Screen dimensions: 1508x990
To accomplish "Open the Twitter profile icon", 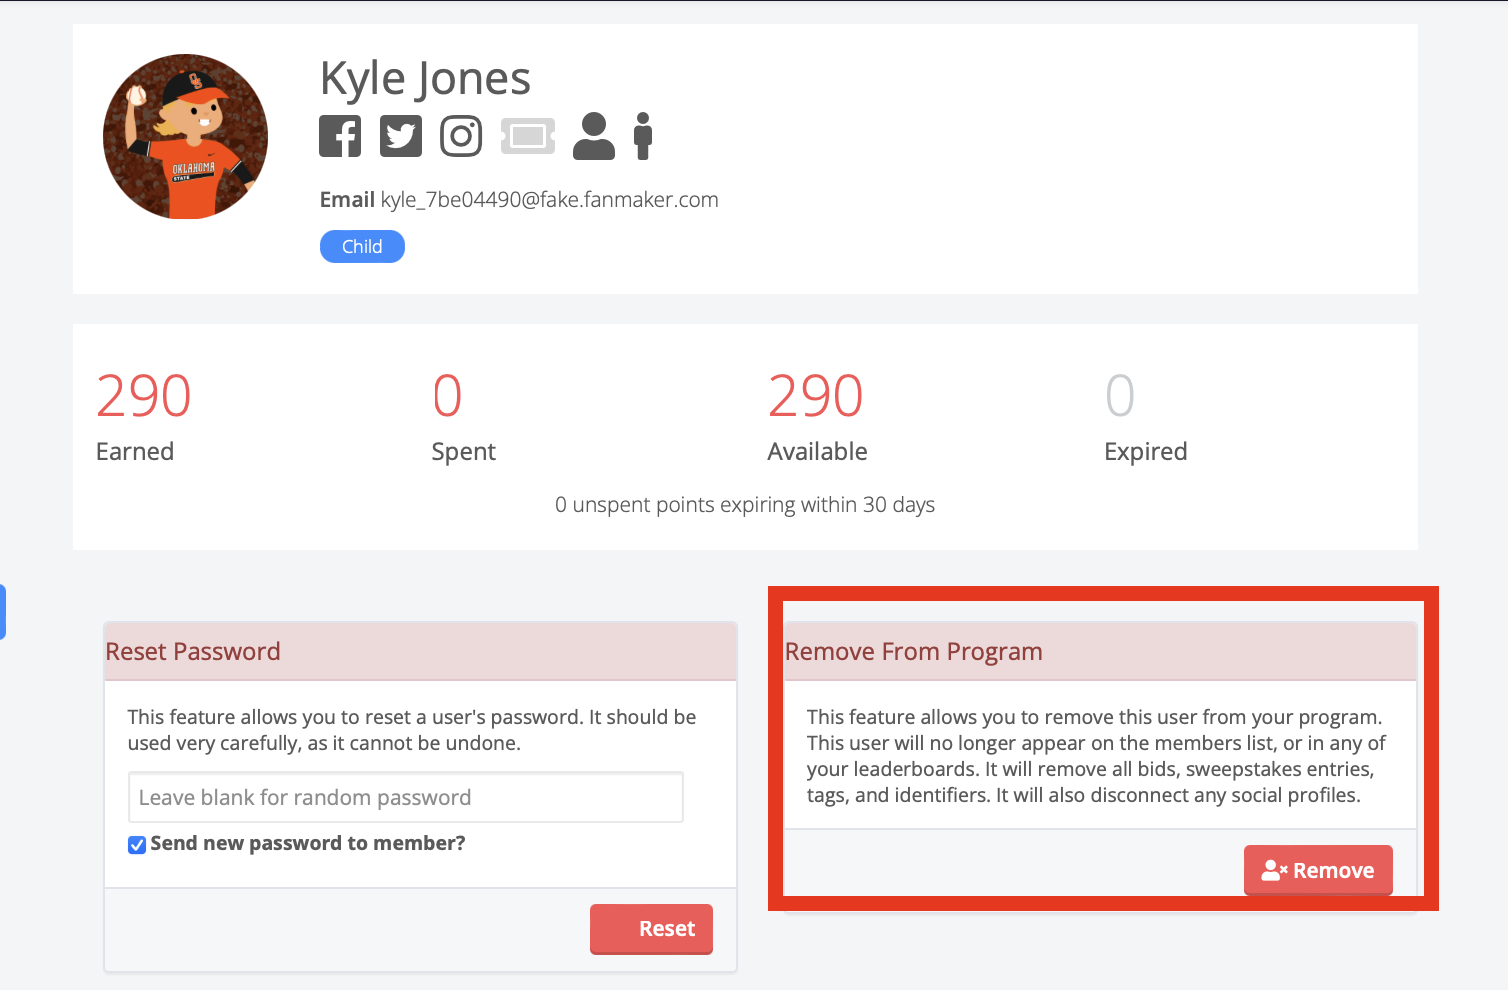I will point(401,136).
